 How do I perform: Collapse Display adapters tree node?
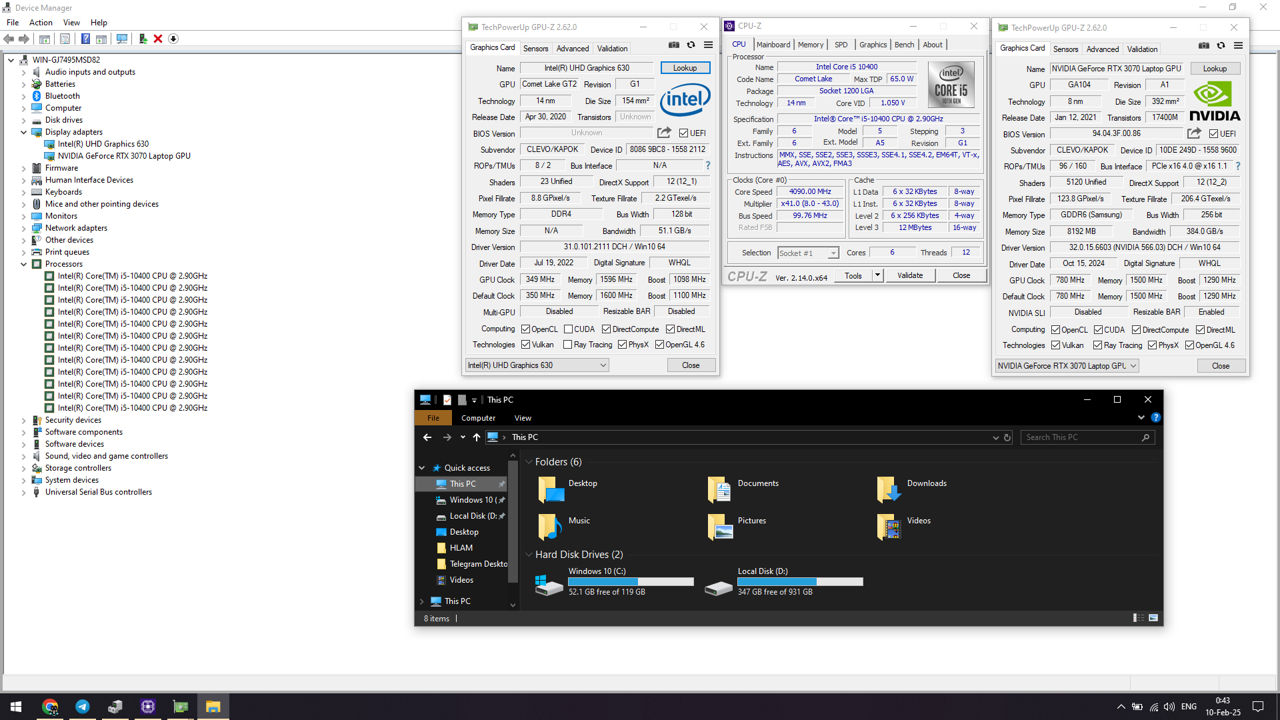24,132
